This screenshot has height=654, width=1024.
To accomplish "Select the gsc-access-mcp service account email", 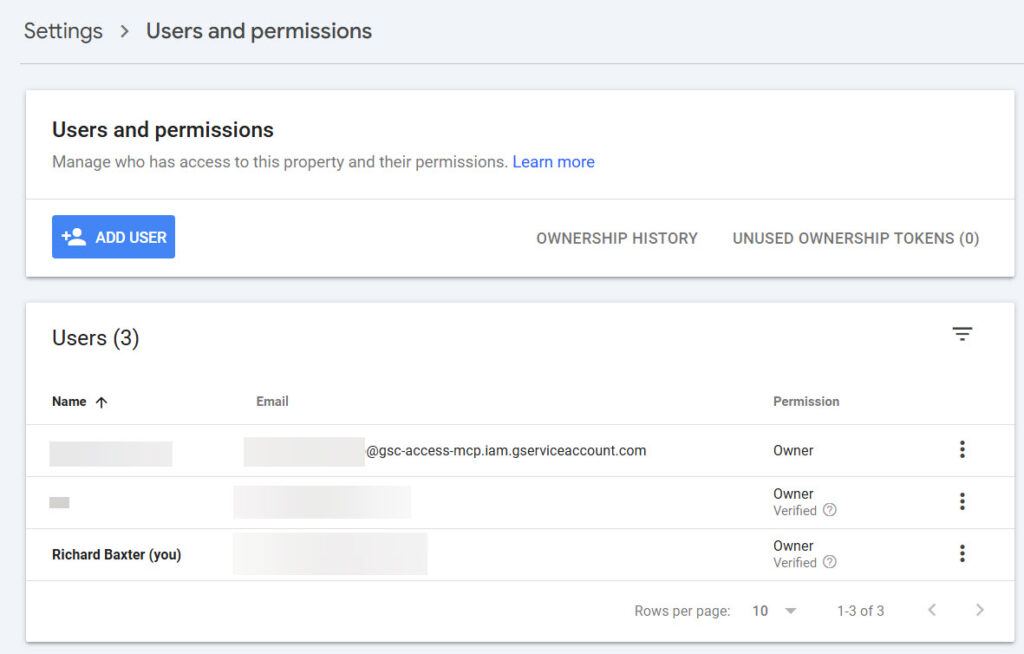I will coord(506,451).
